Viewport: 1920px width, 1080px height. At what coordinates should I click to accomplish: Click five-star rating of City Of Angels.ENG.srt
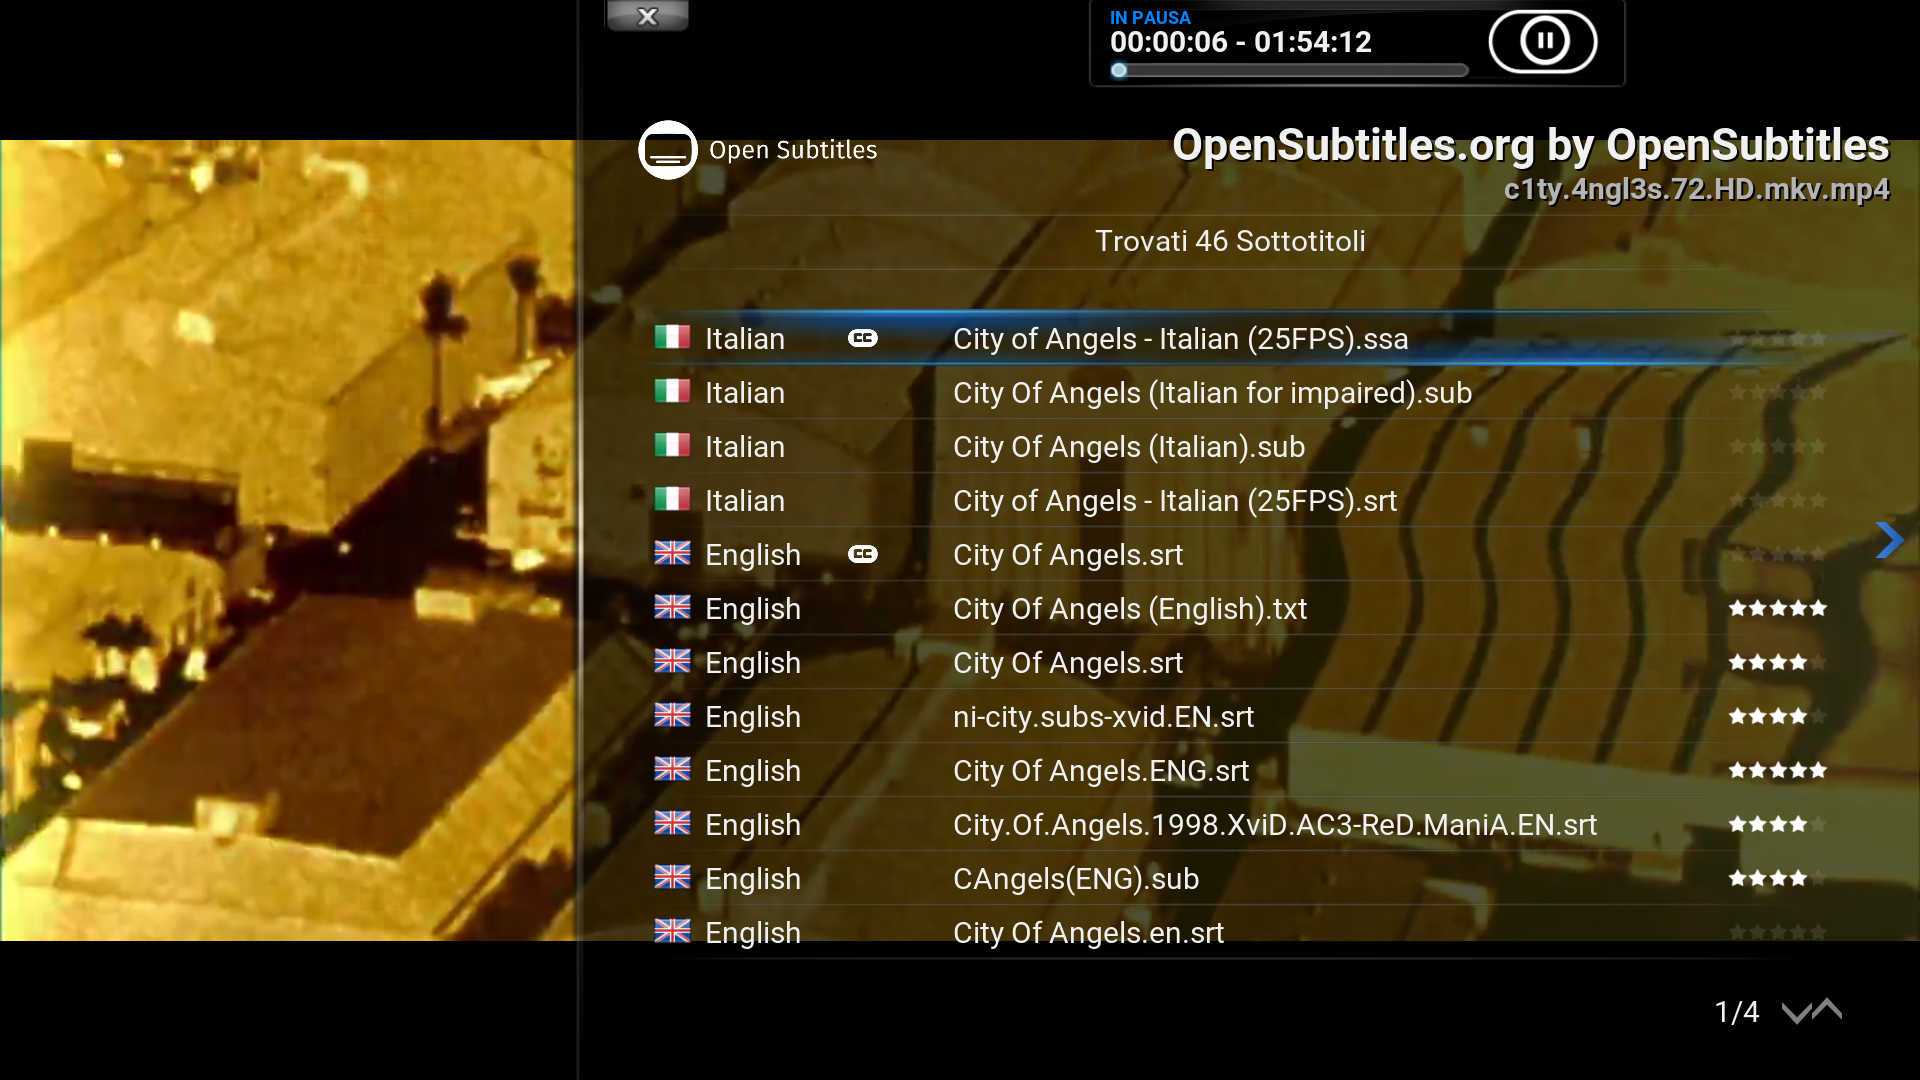[1778, 770]
